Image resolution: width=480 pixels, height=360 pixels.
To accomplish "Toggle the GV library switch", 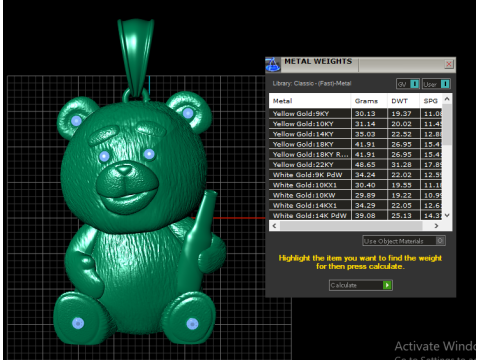I will 408,84.
